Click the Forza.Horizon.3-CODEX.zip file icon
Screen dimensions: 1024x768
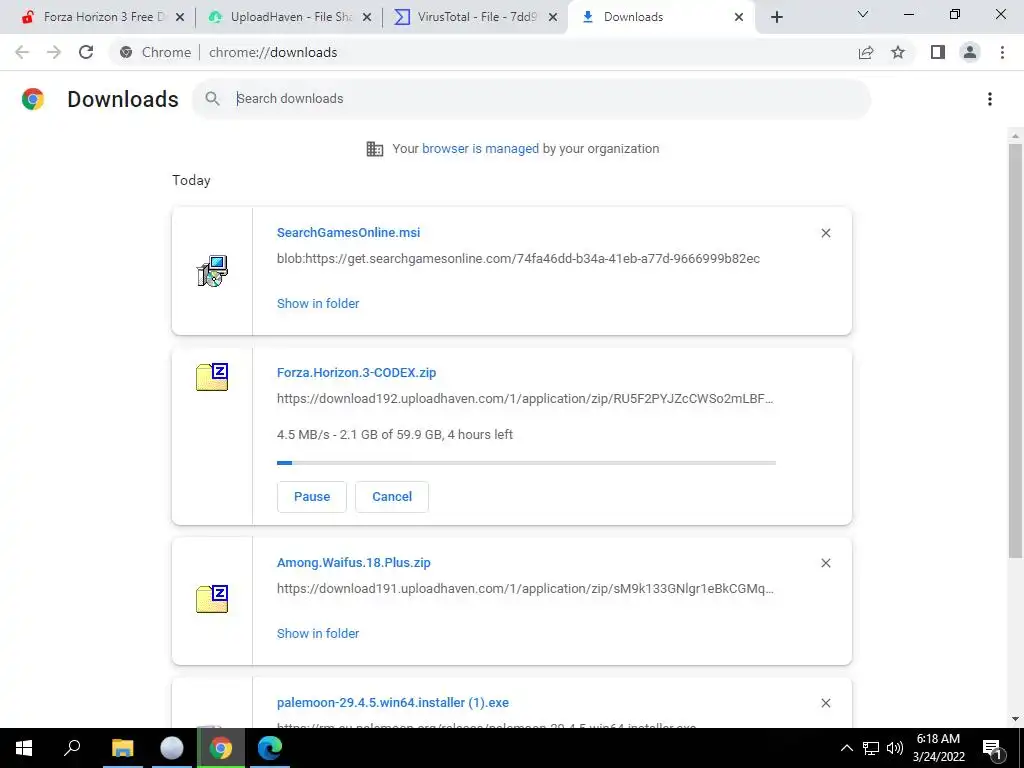click(212, 377)
